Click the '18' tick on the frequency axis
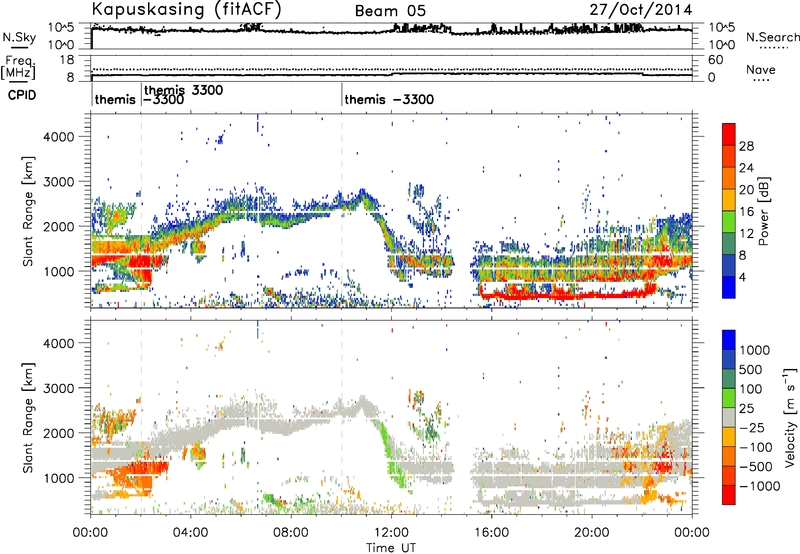The image size is (800, 554). pos(66,60)
